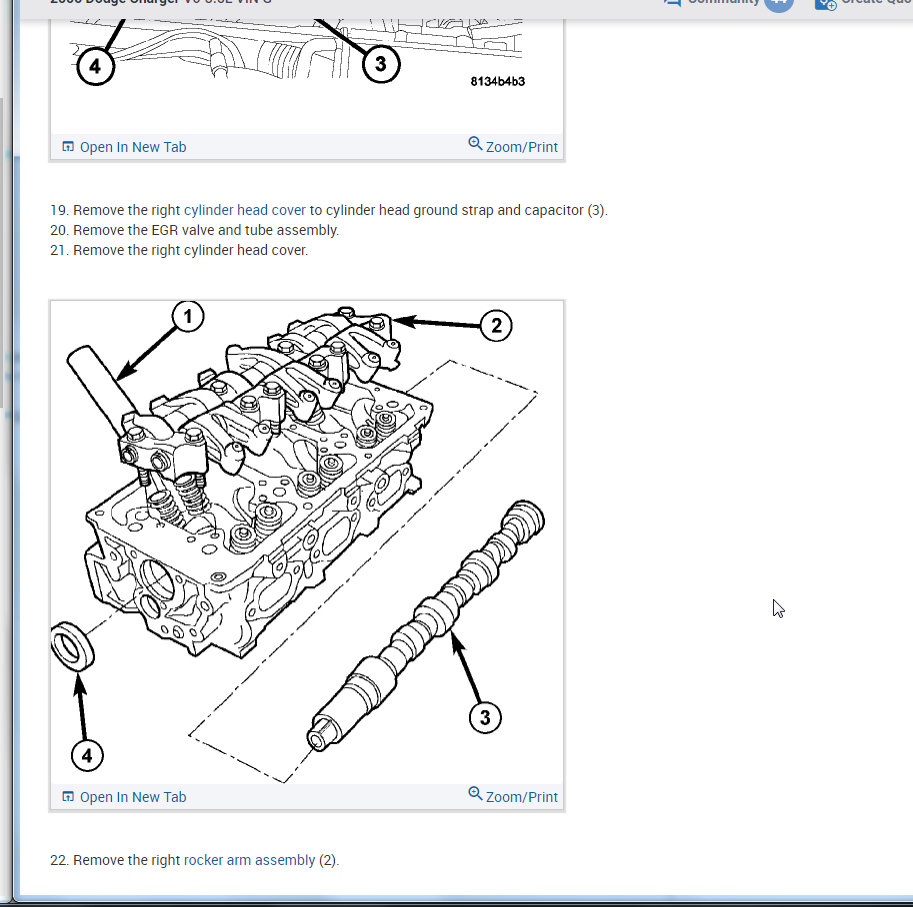This screenshot has height=907, width=913.
Task: Click the Create Quote icon in the header
Action: click(x=825, y=5)
